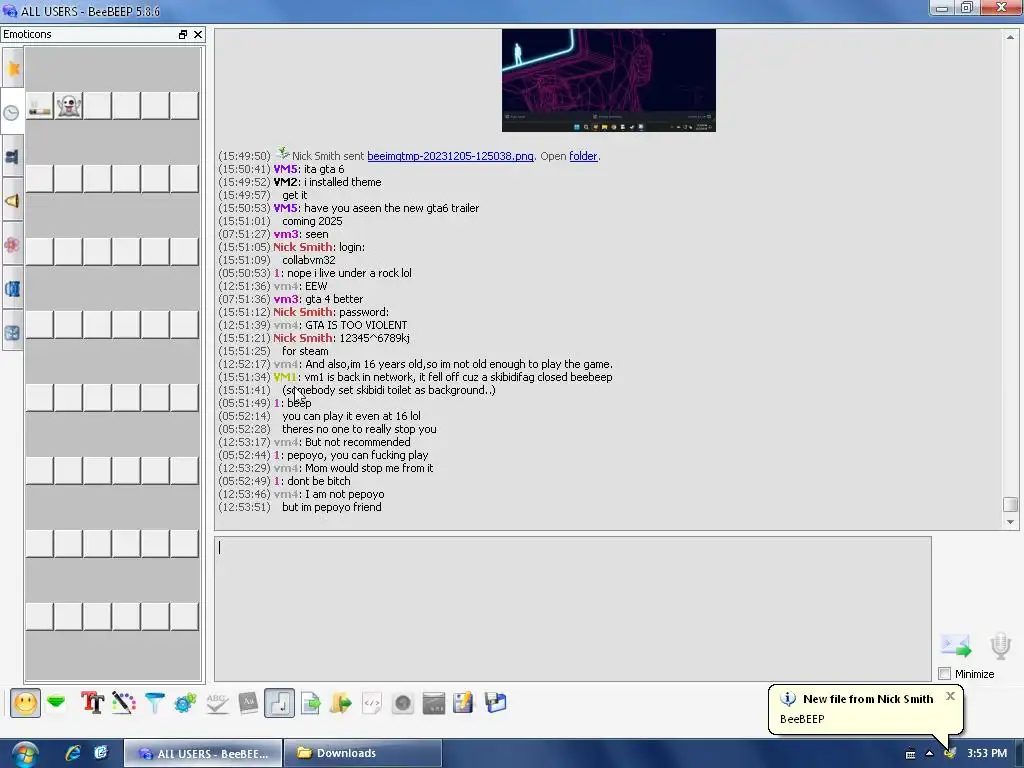Click the send file document icon
This screenshot has height=768, width=1024.
click(x=310, y=703)
